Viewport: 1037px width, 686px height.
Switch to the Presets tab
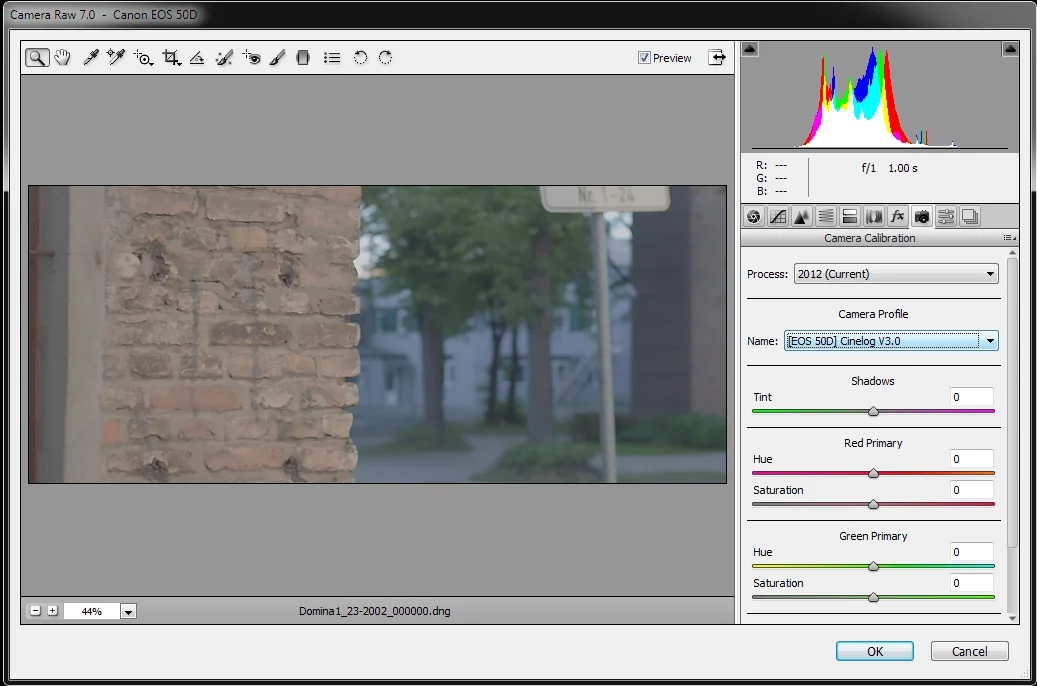coord(946,216)
